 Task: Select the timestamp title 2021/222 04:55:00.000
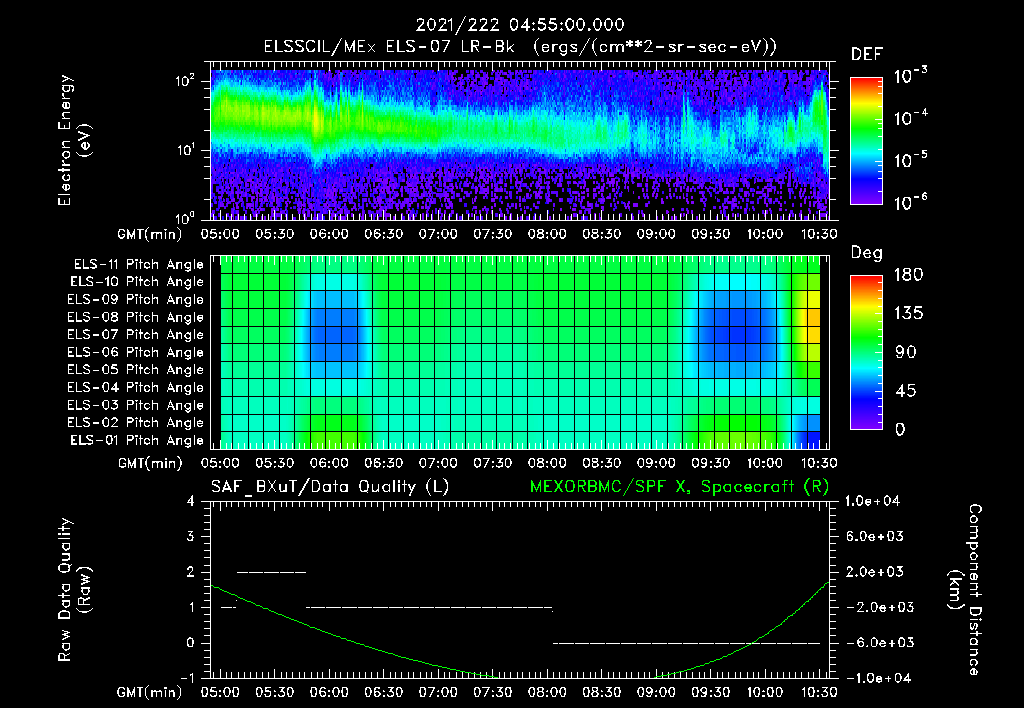[x=520, y=25]
